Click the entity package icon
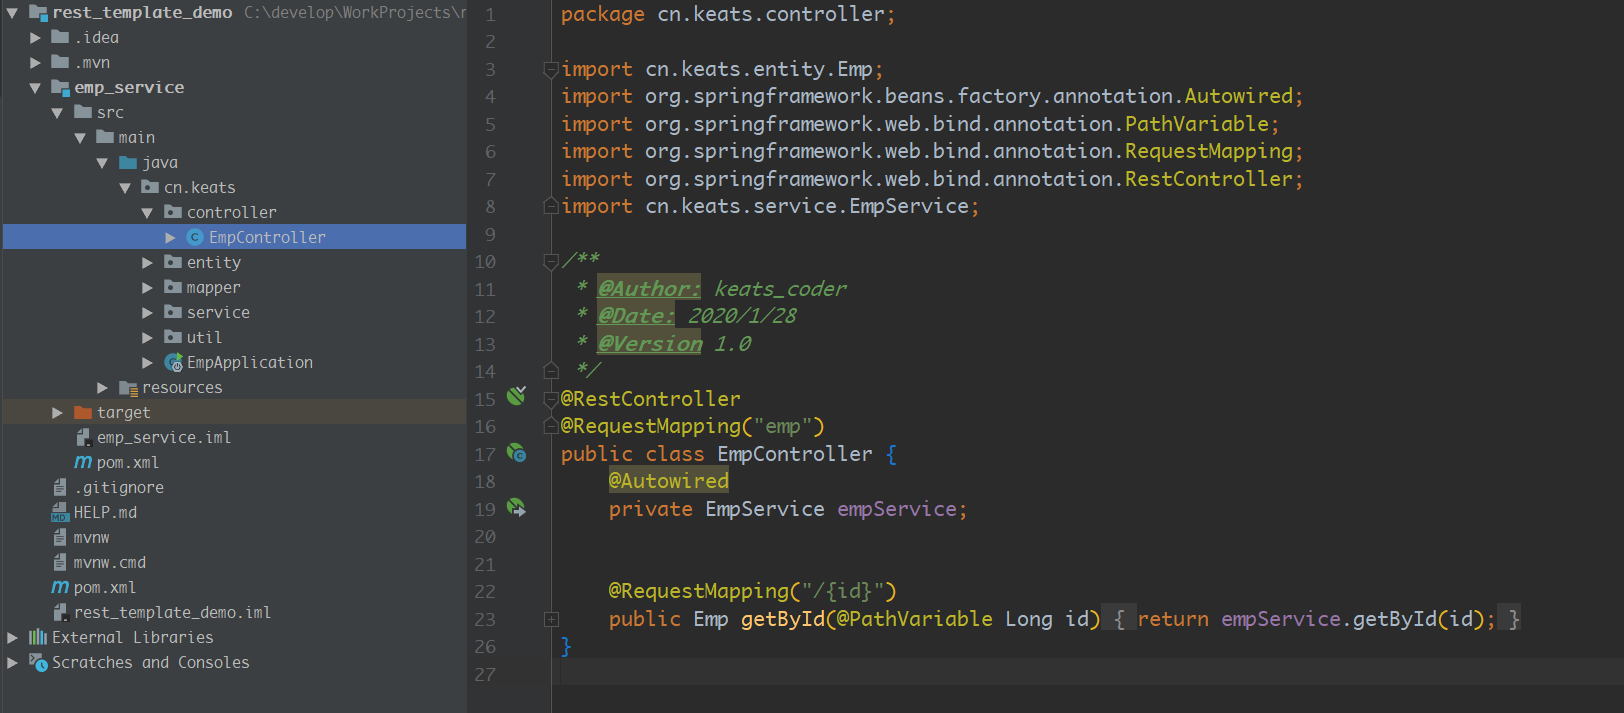Image resolution: width=1624 pixels, height=713 pixels. click(x=173, y=262)
